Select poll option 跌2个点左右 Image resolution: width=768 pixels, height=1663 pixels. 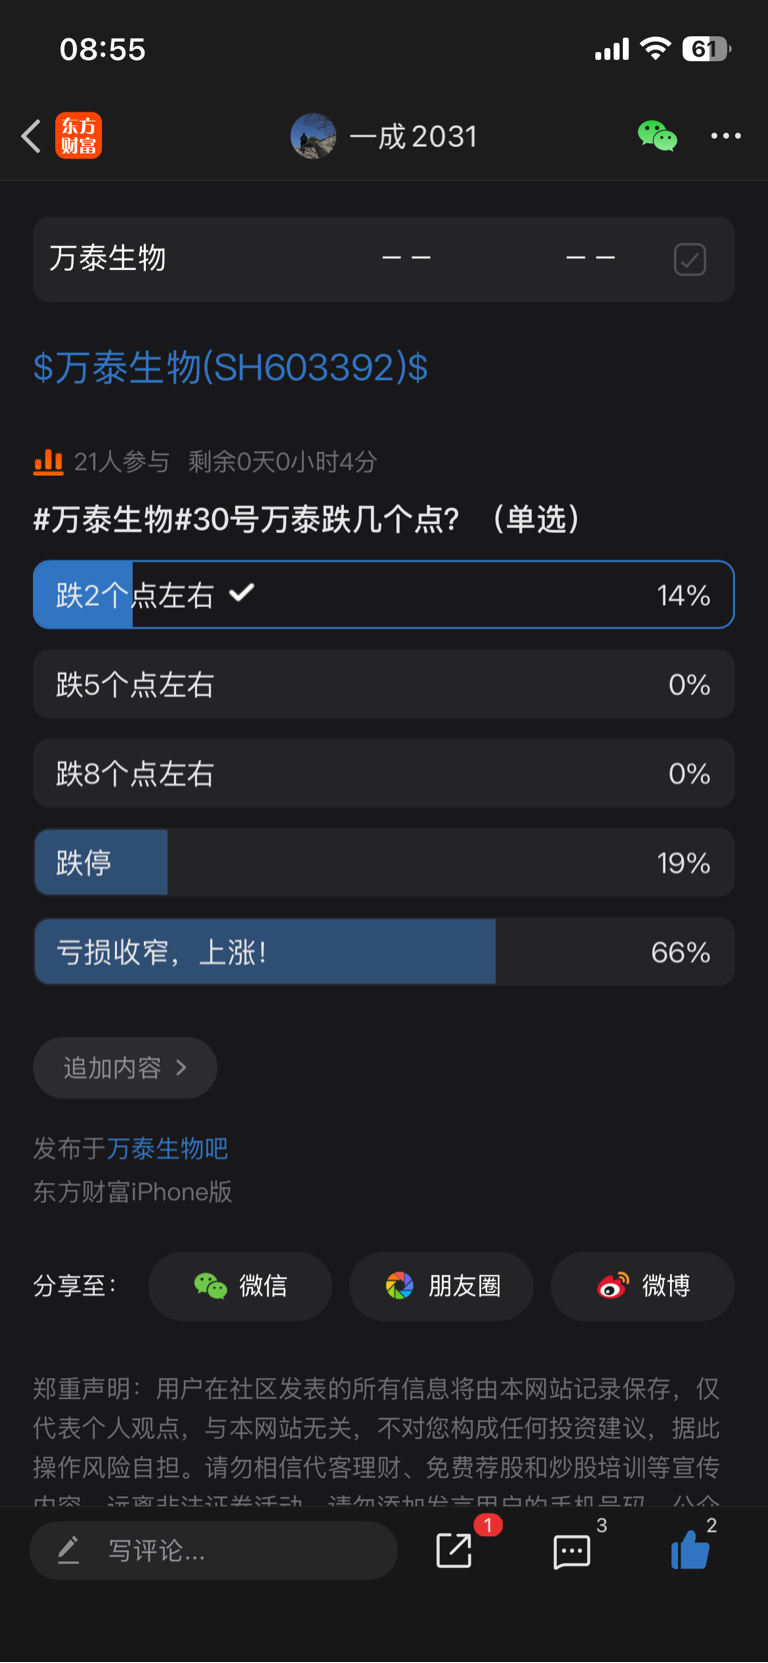[384, 595]
